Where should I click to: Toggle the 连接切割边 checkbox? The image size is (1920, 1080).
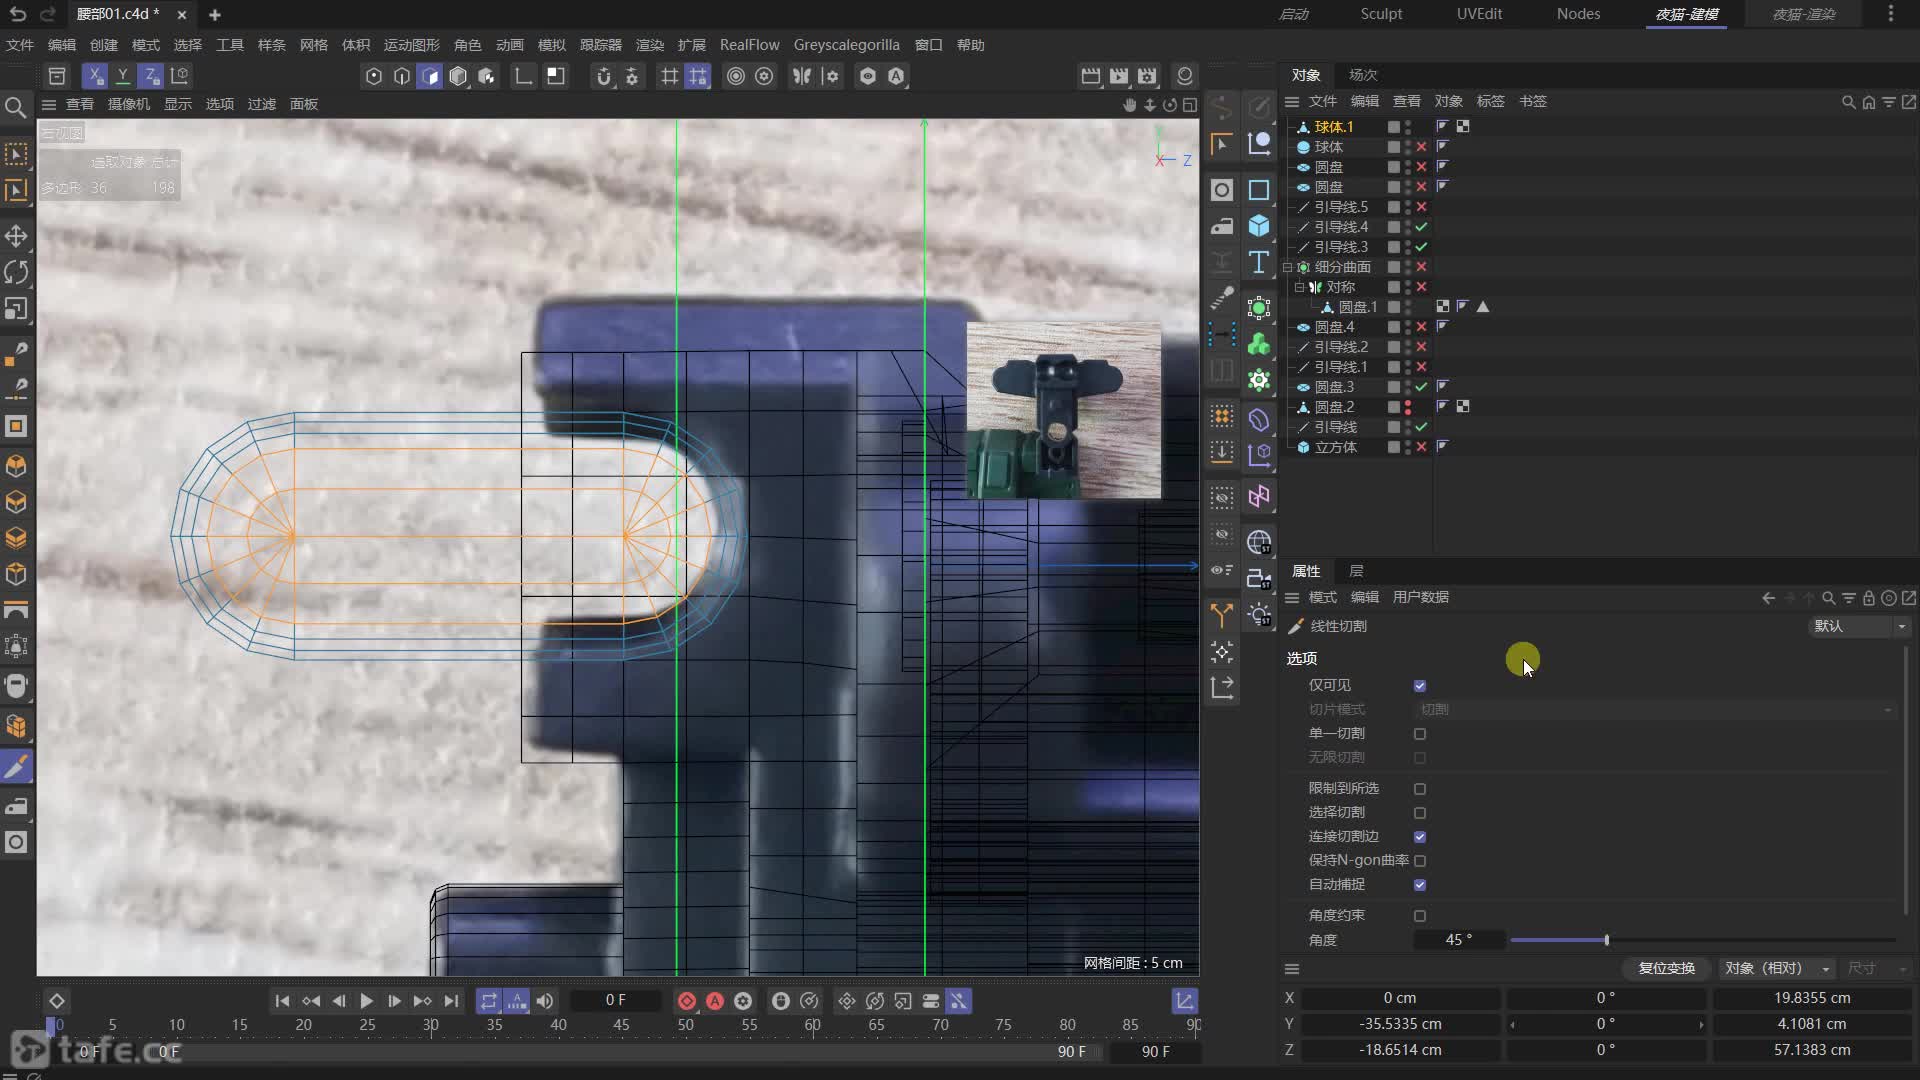(x=1420, y=837)
